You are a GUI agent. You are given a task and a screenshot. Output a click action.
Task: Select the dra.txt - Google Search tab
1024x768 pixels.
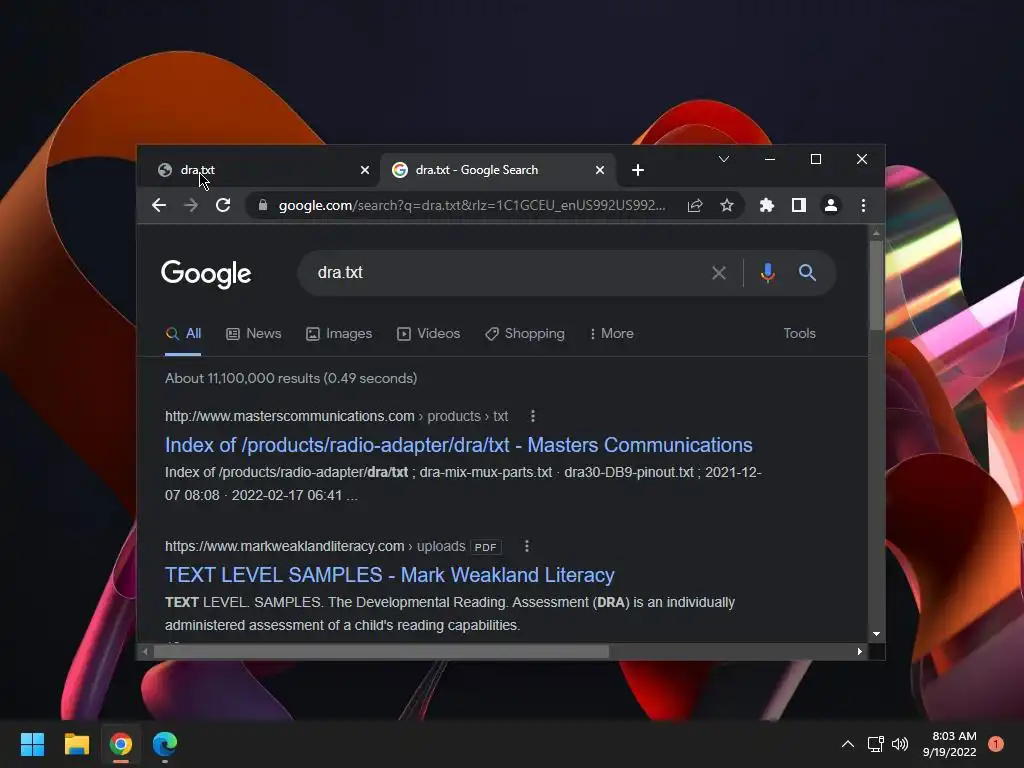click(x=496, y=170)
